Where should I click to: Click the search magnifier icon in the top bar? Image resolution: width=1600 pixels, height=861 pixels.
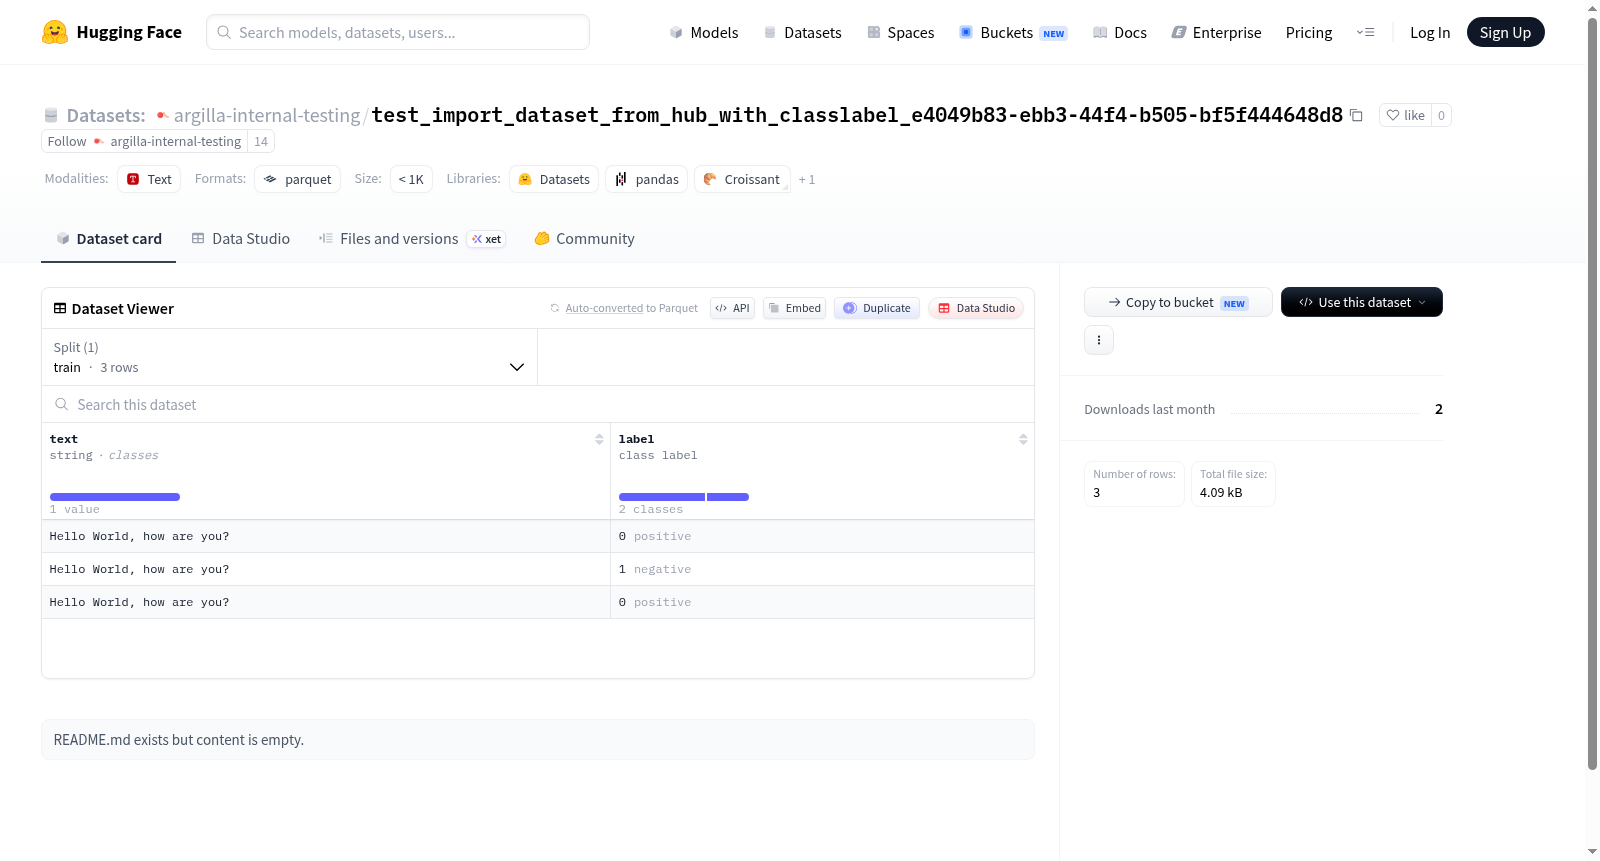(x=224, y=32)
